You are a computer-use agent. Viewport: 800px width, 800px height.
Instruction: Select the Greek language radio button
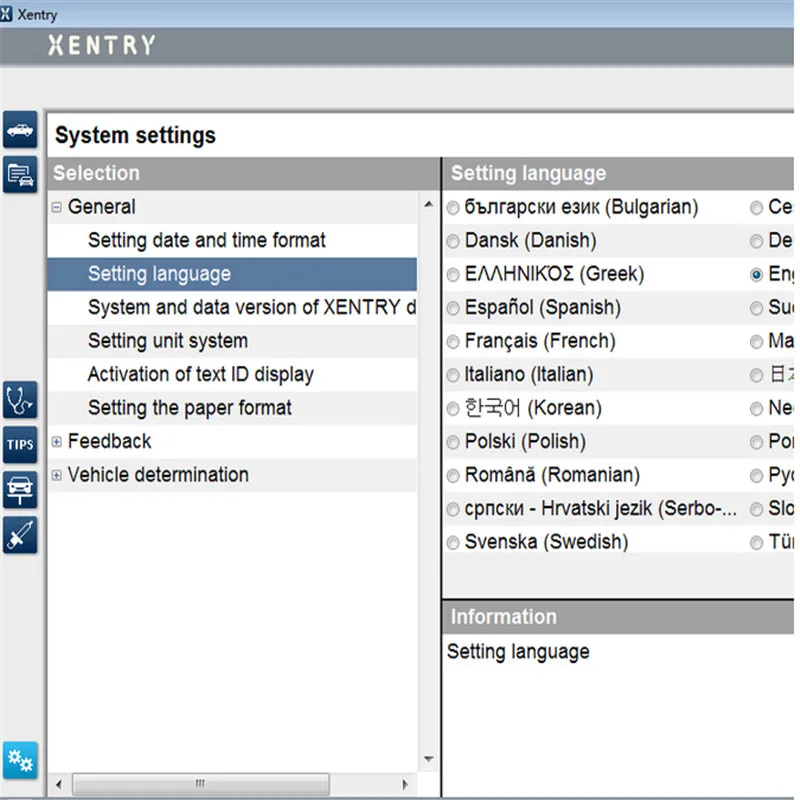click(x=453, y=275)
